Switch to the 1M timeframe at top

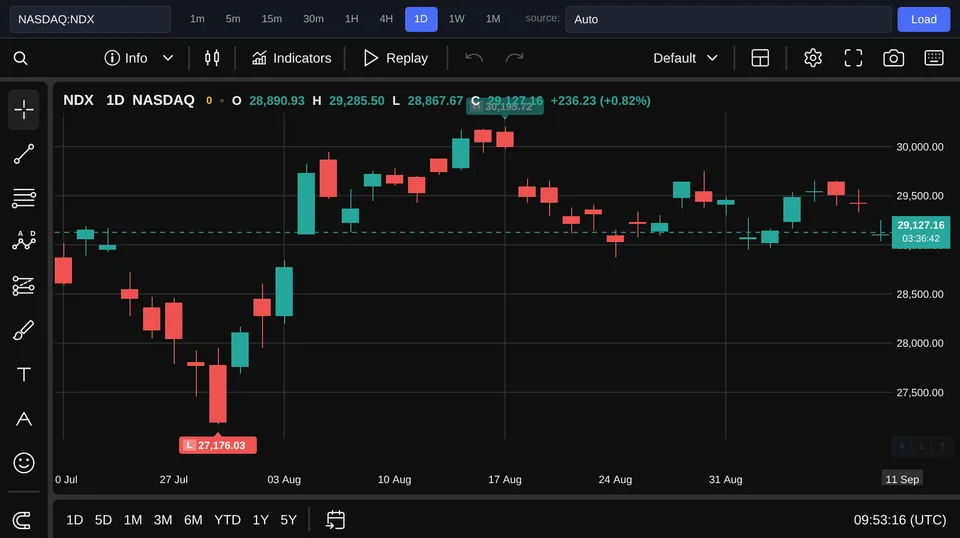[493, 19]
